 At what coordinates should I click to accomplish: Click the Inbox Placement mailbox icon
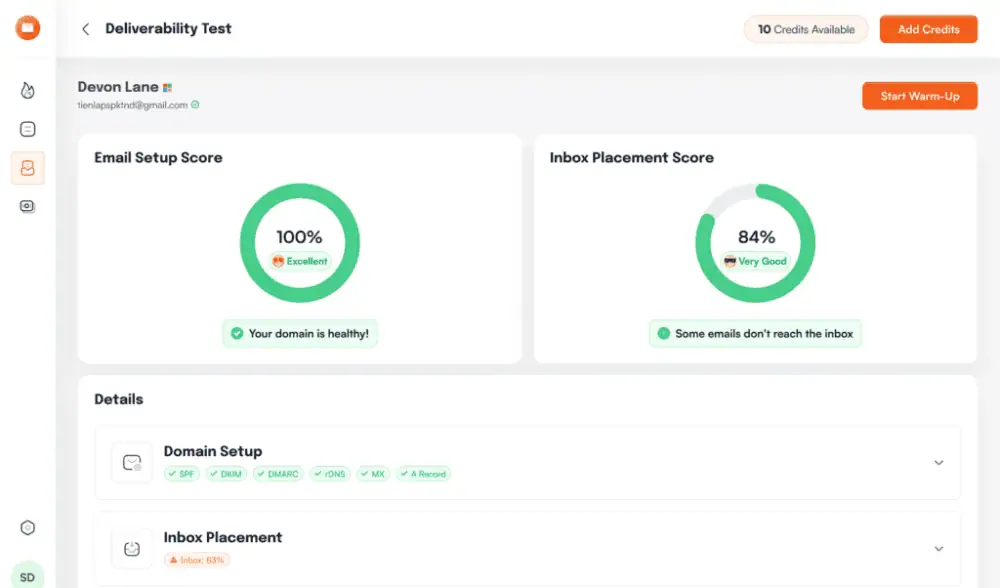(132, 549)
